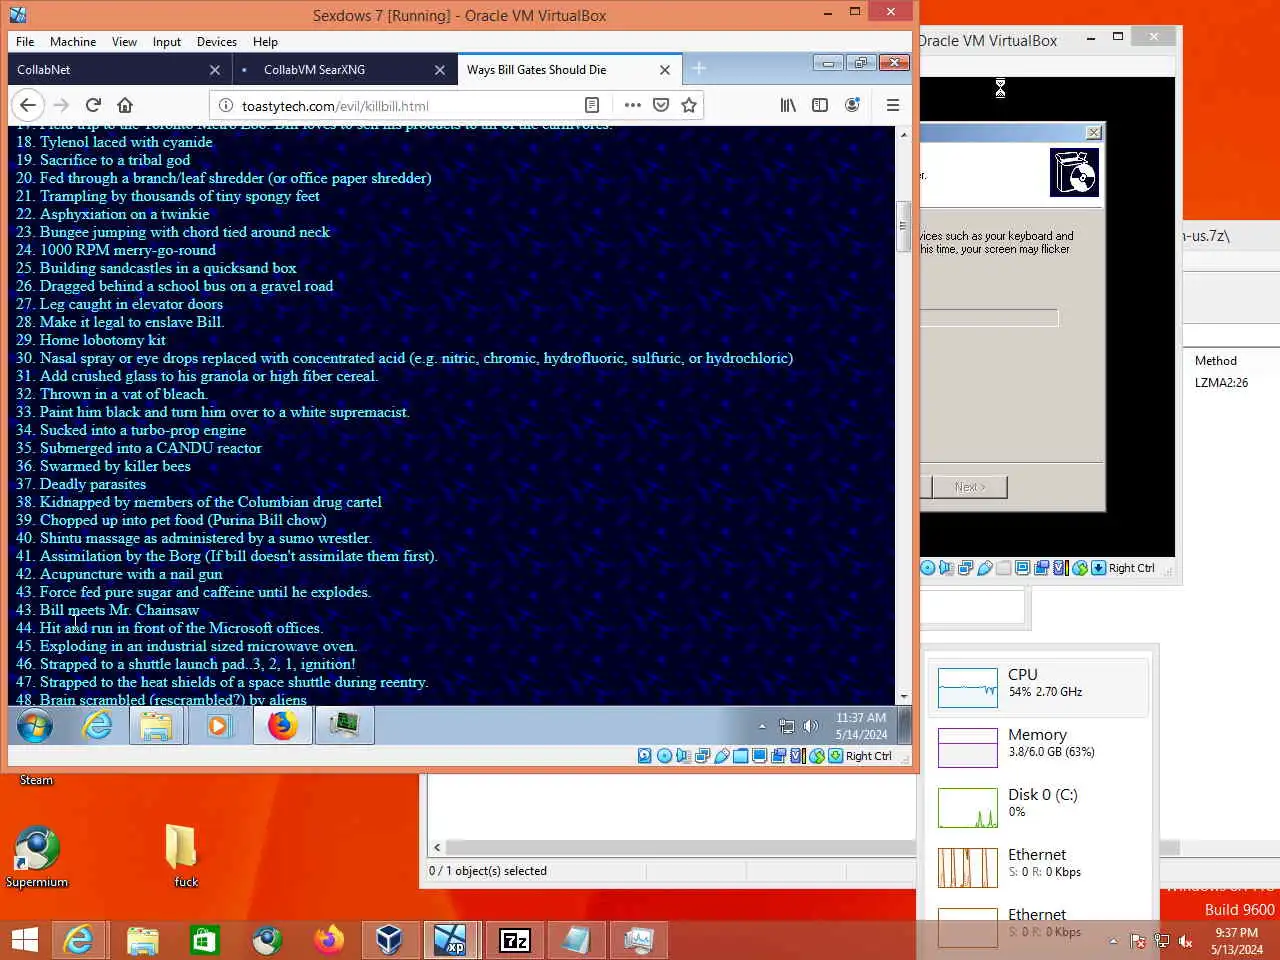Close the installer dialog in background VM

1094,132
